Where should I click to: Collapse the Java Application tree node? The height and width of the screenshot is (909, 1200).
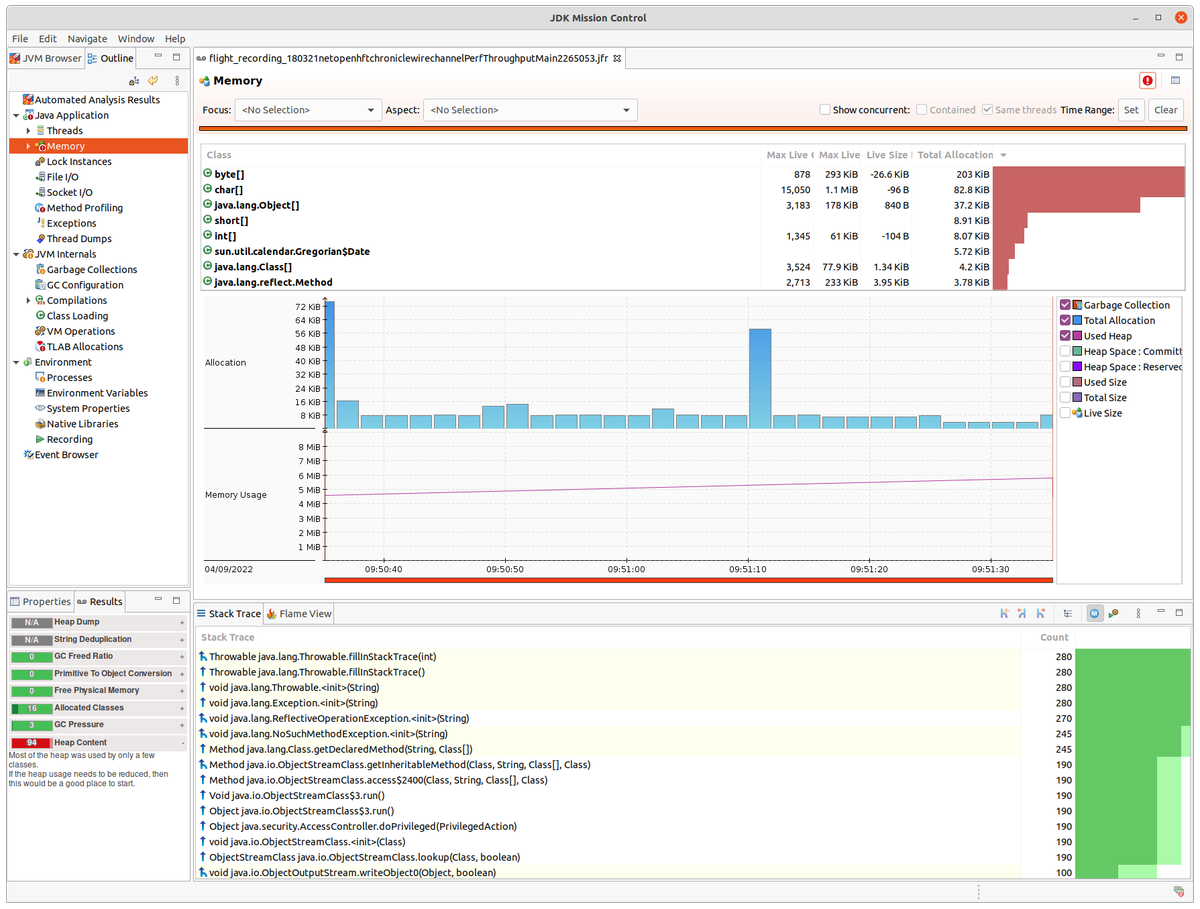tap(16, 116)
